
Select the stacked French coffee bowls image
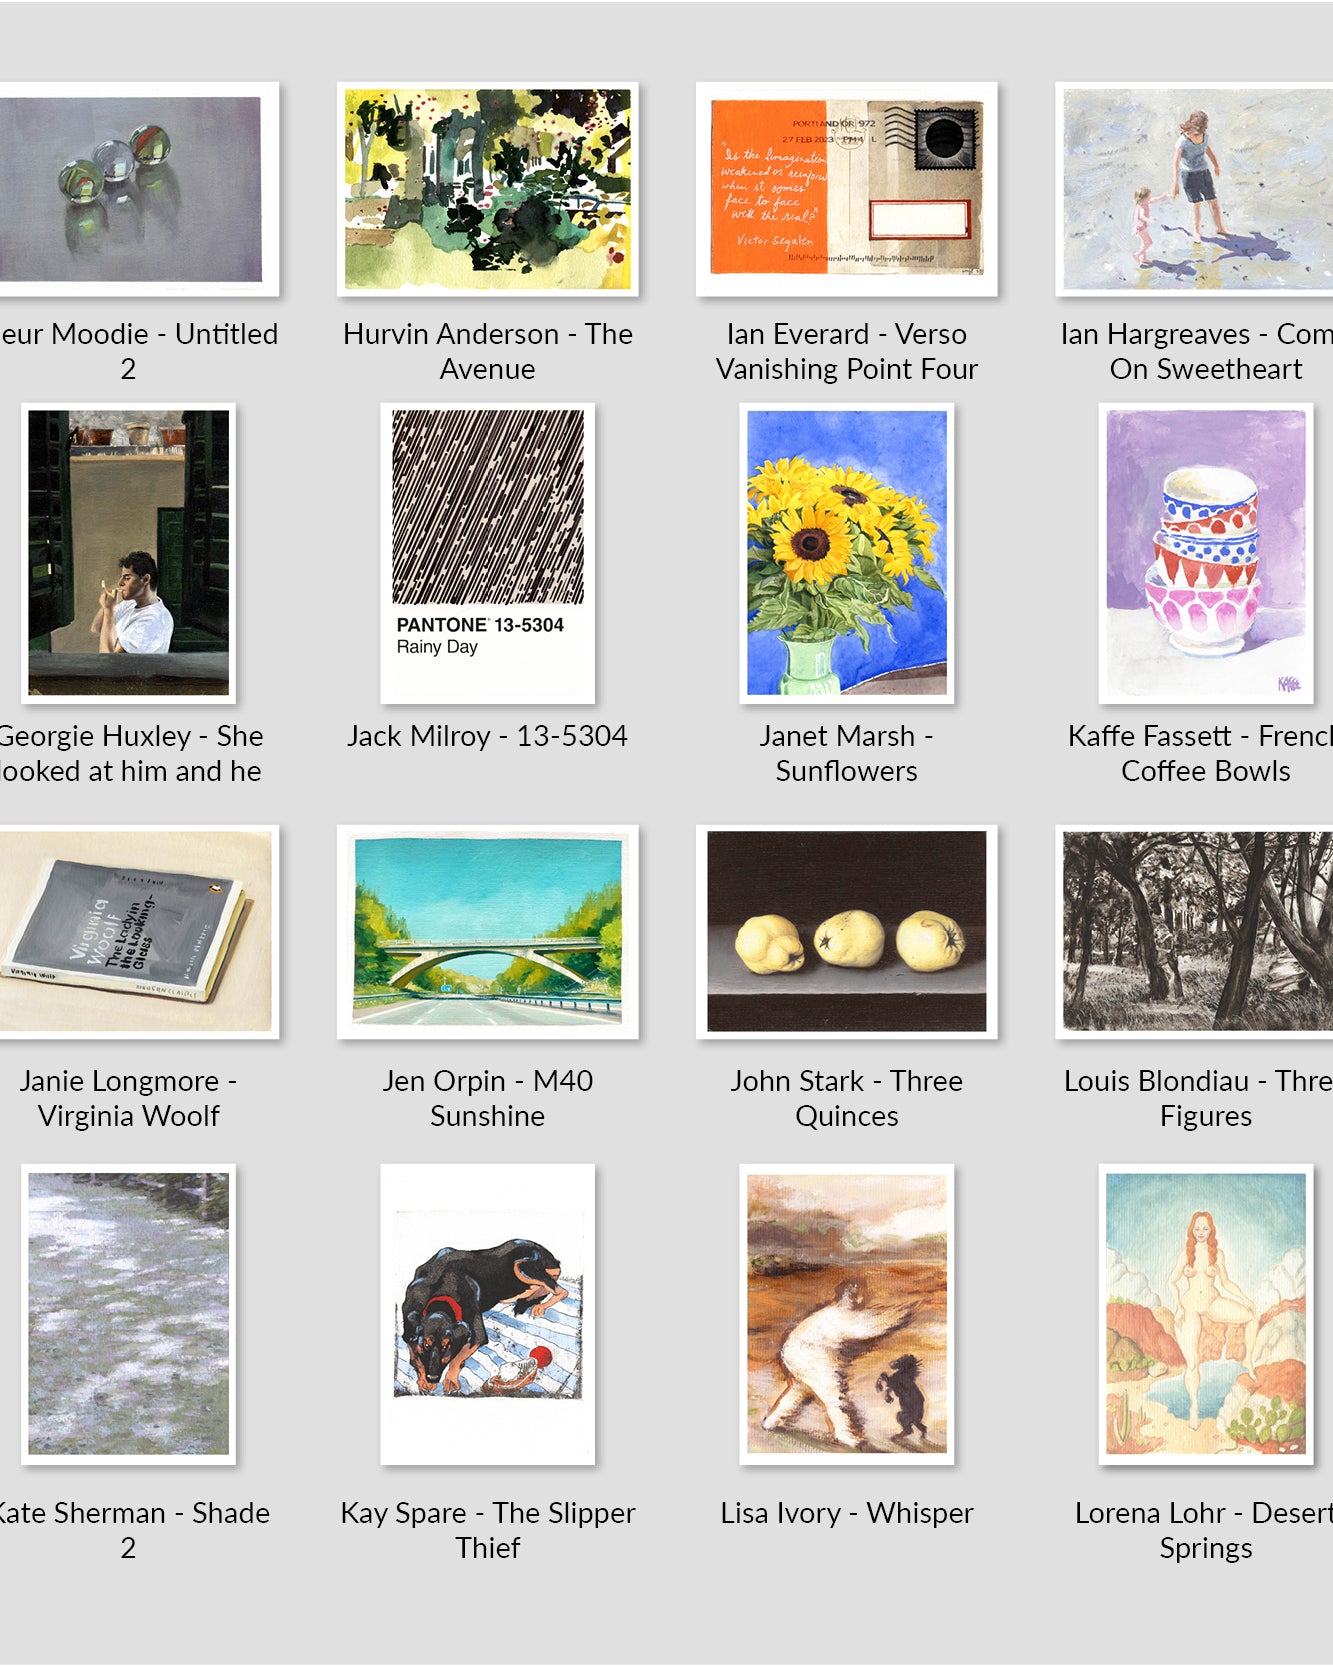1205,553
